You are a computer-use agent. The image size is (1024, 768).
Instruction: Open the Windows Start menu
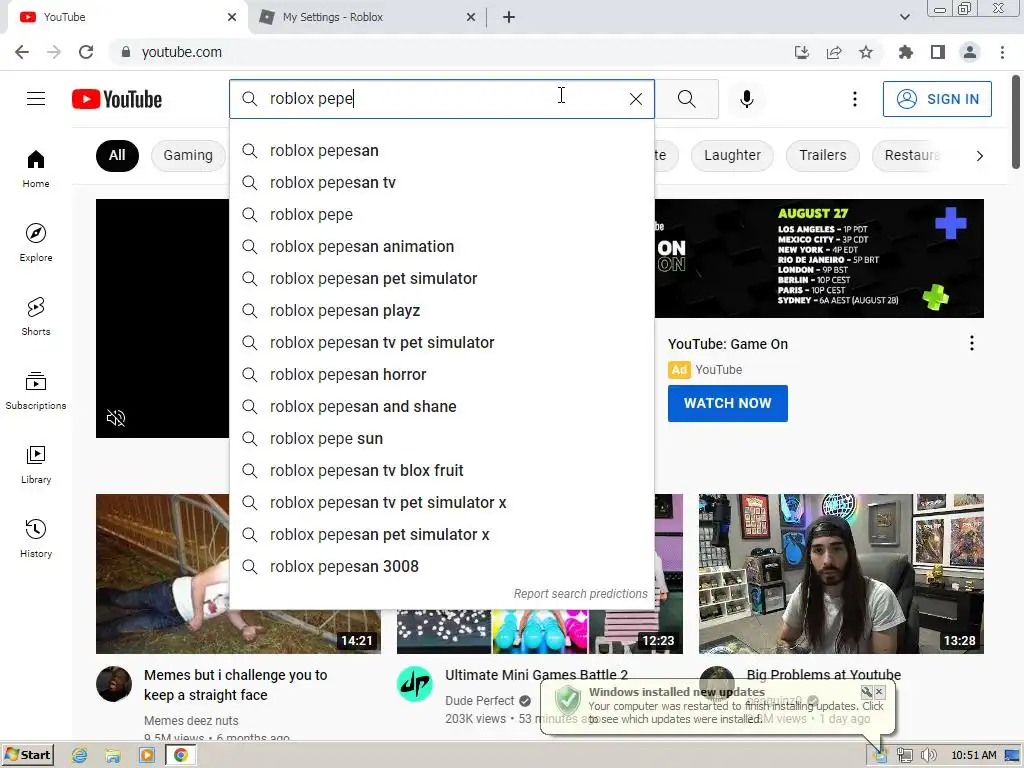[x=27, y=755]
